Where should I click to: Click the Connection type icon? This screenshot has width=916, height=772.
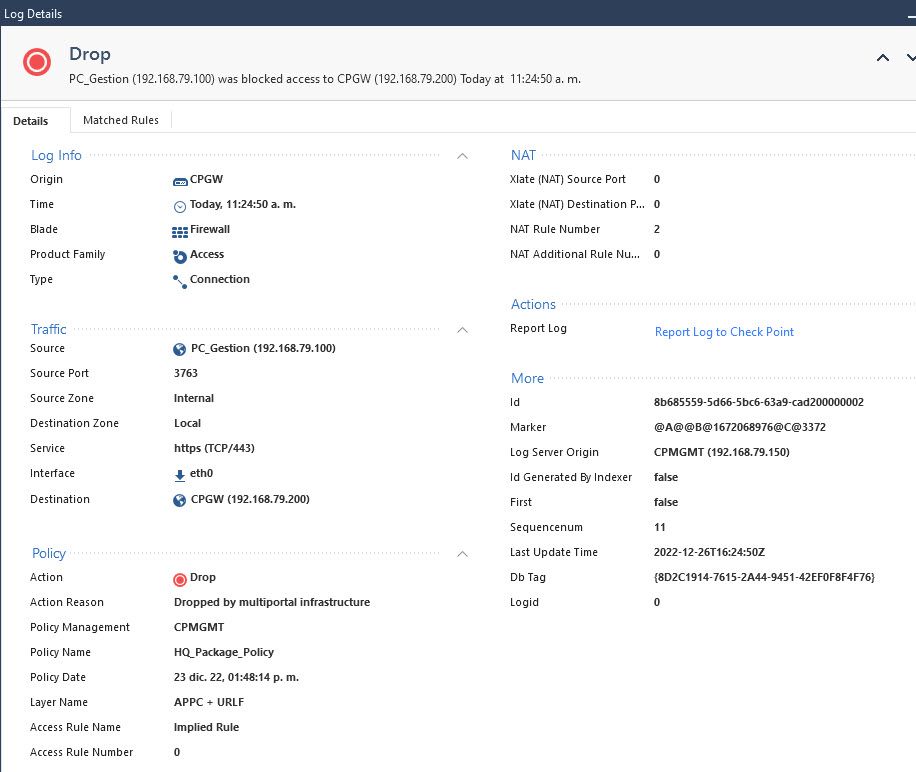[178, 280]
